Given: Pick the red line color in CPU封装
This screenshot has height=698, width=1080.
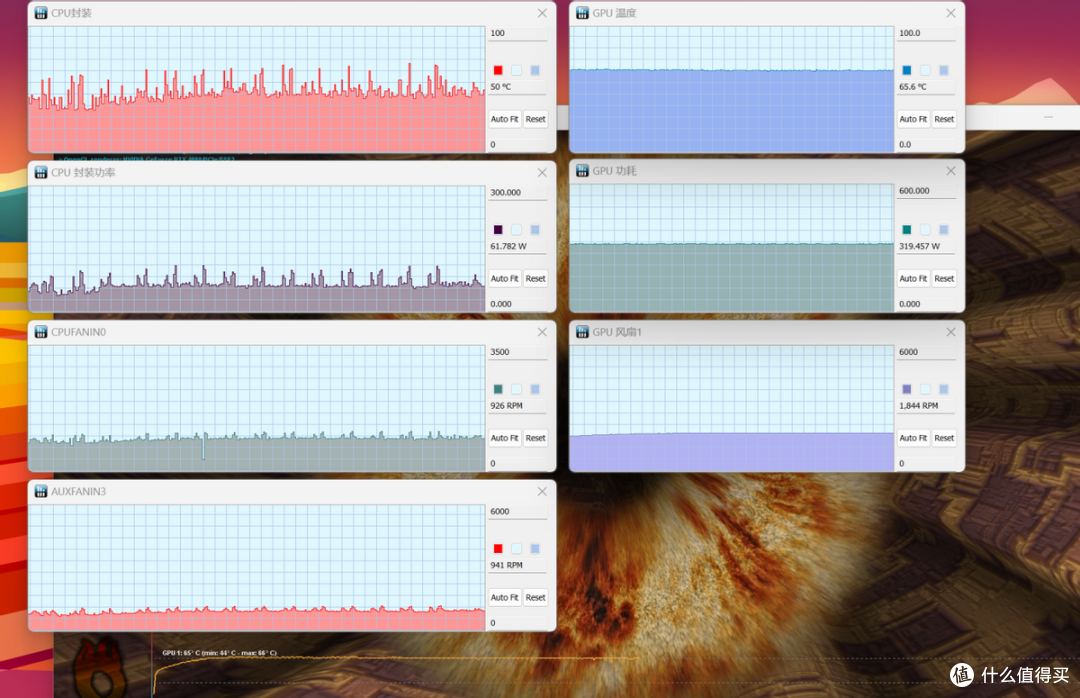Looking at the screenshot, I should point(498,70).
